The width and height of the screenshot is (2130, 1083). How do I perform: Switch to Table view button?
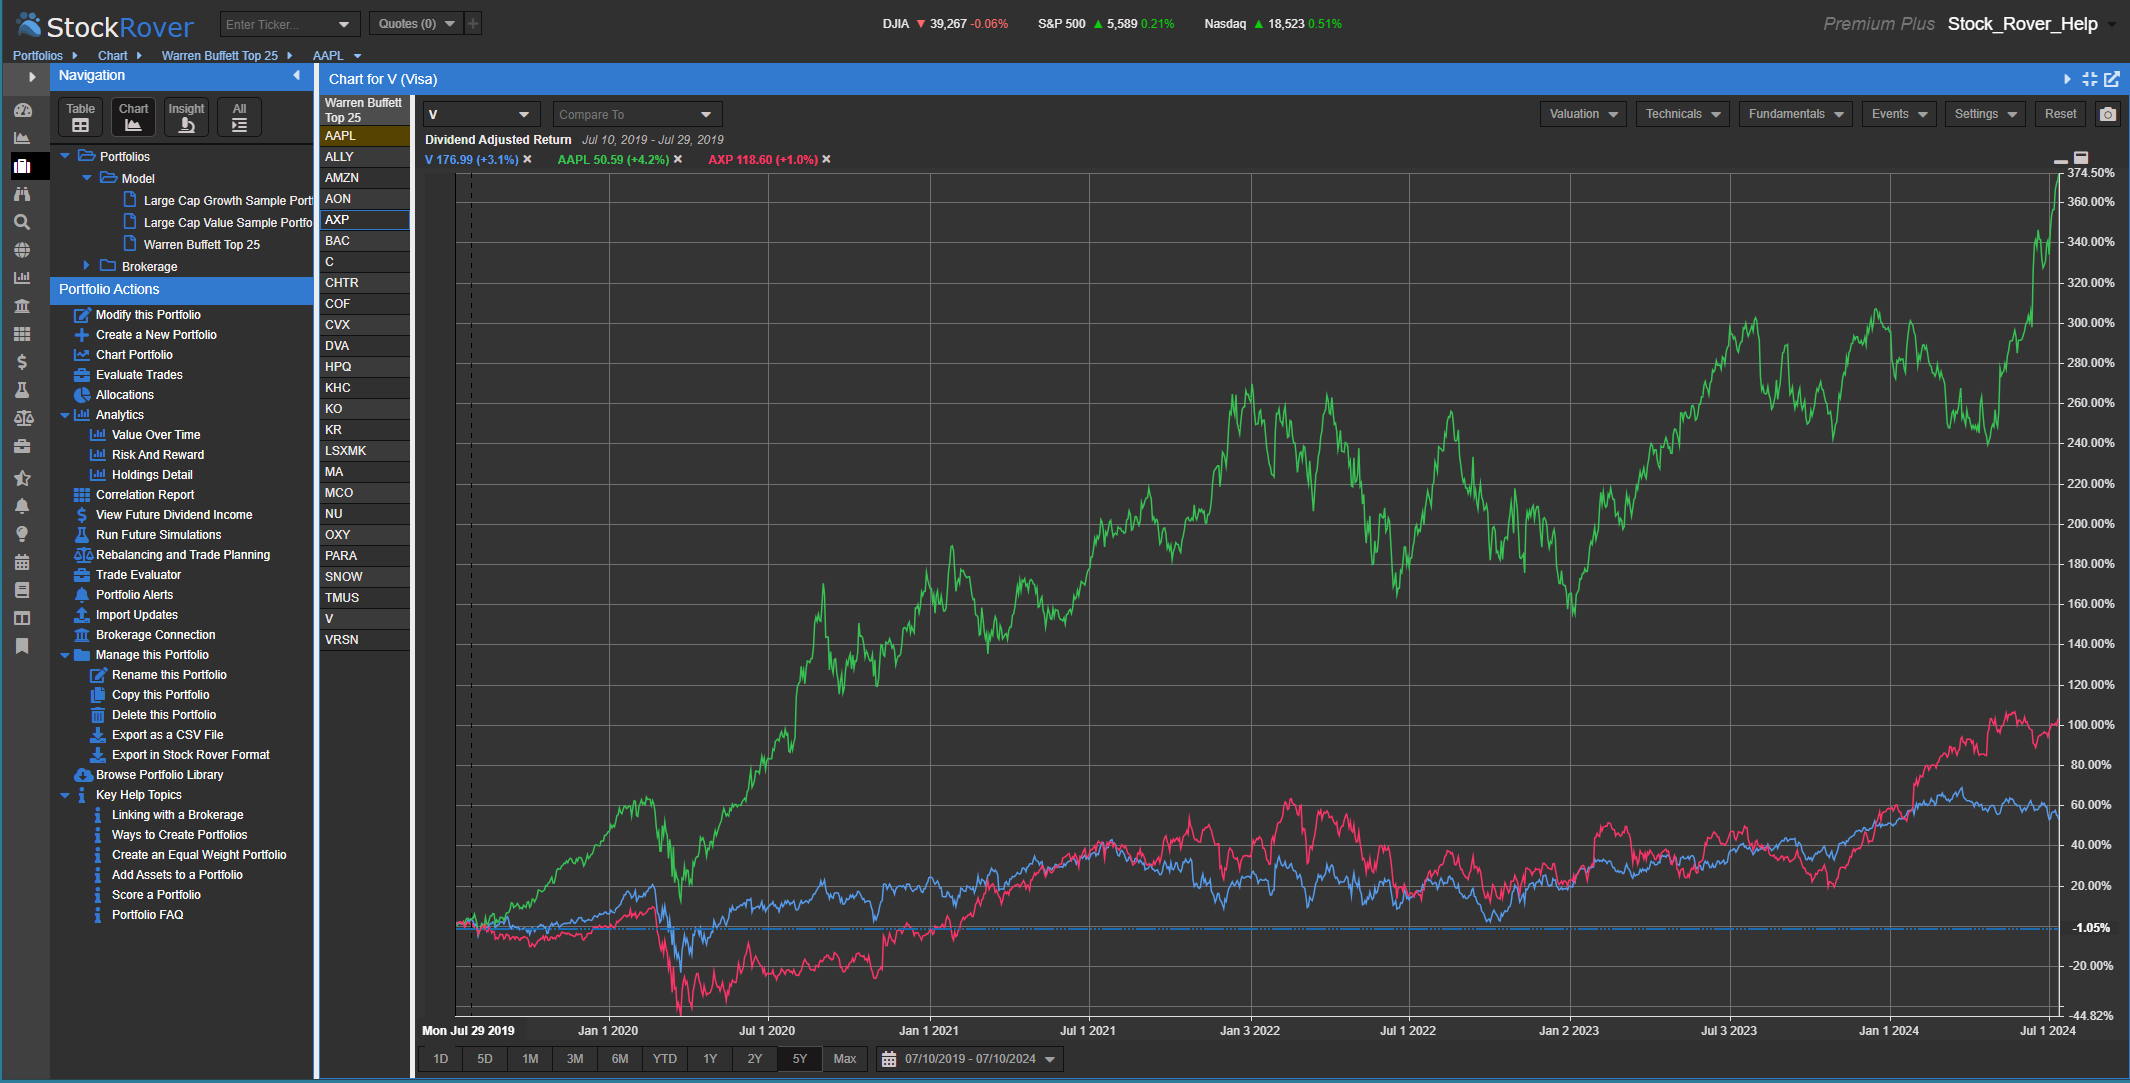(80, 117)
